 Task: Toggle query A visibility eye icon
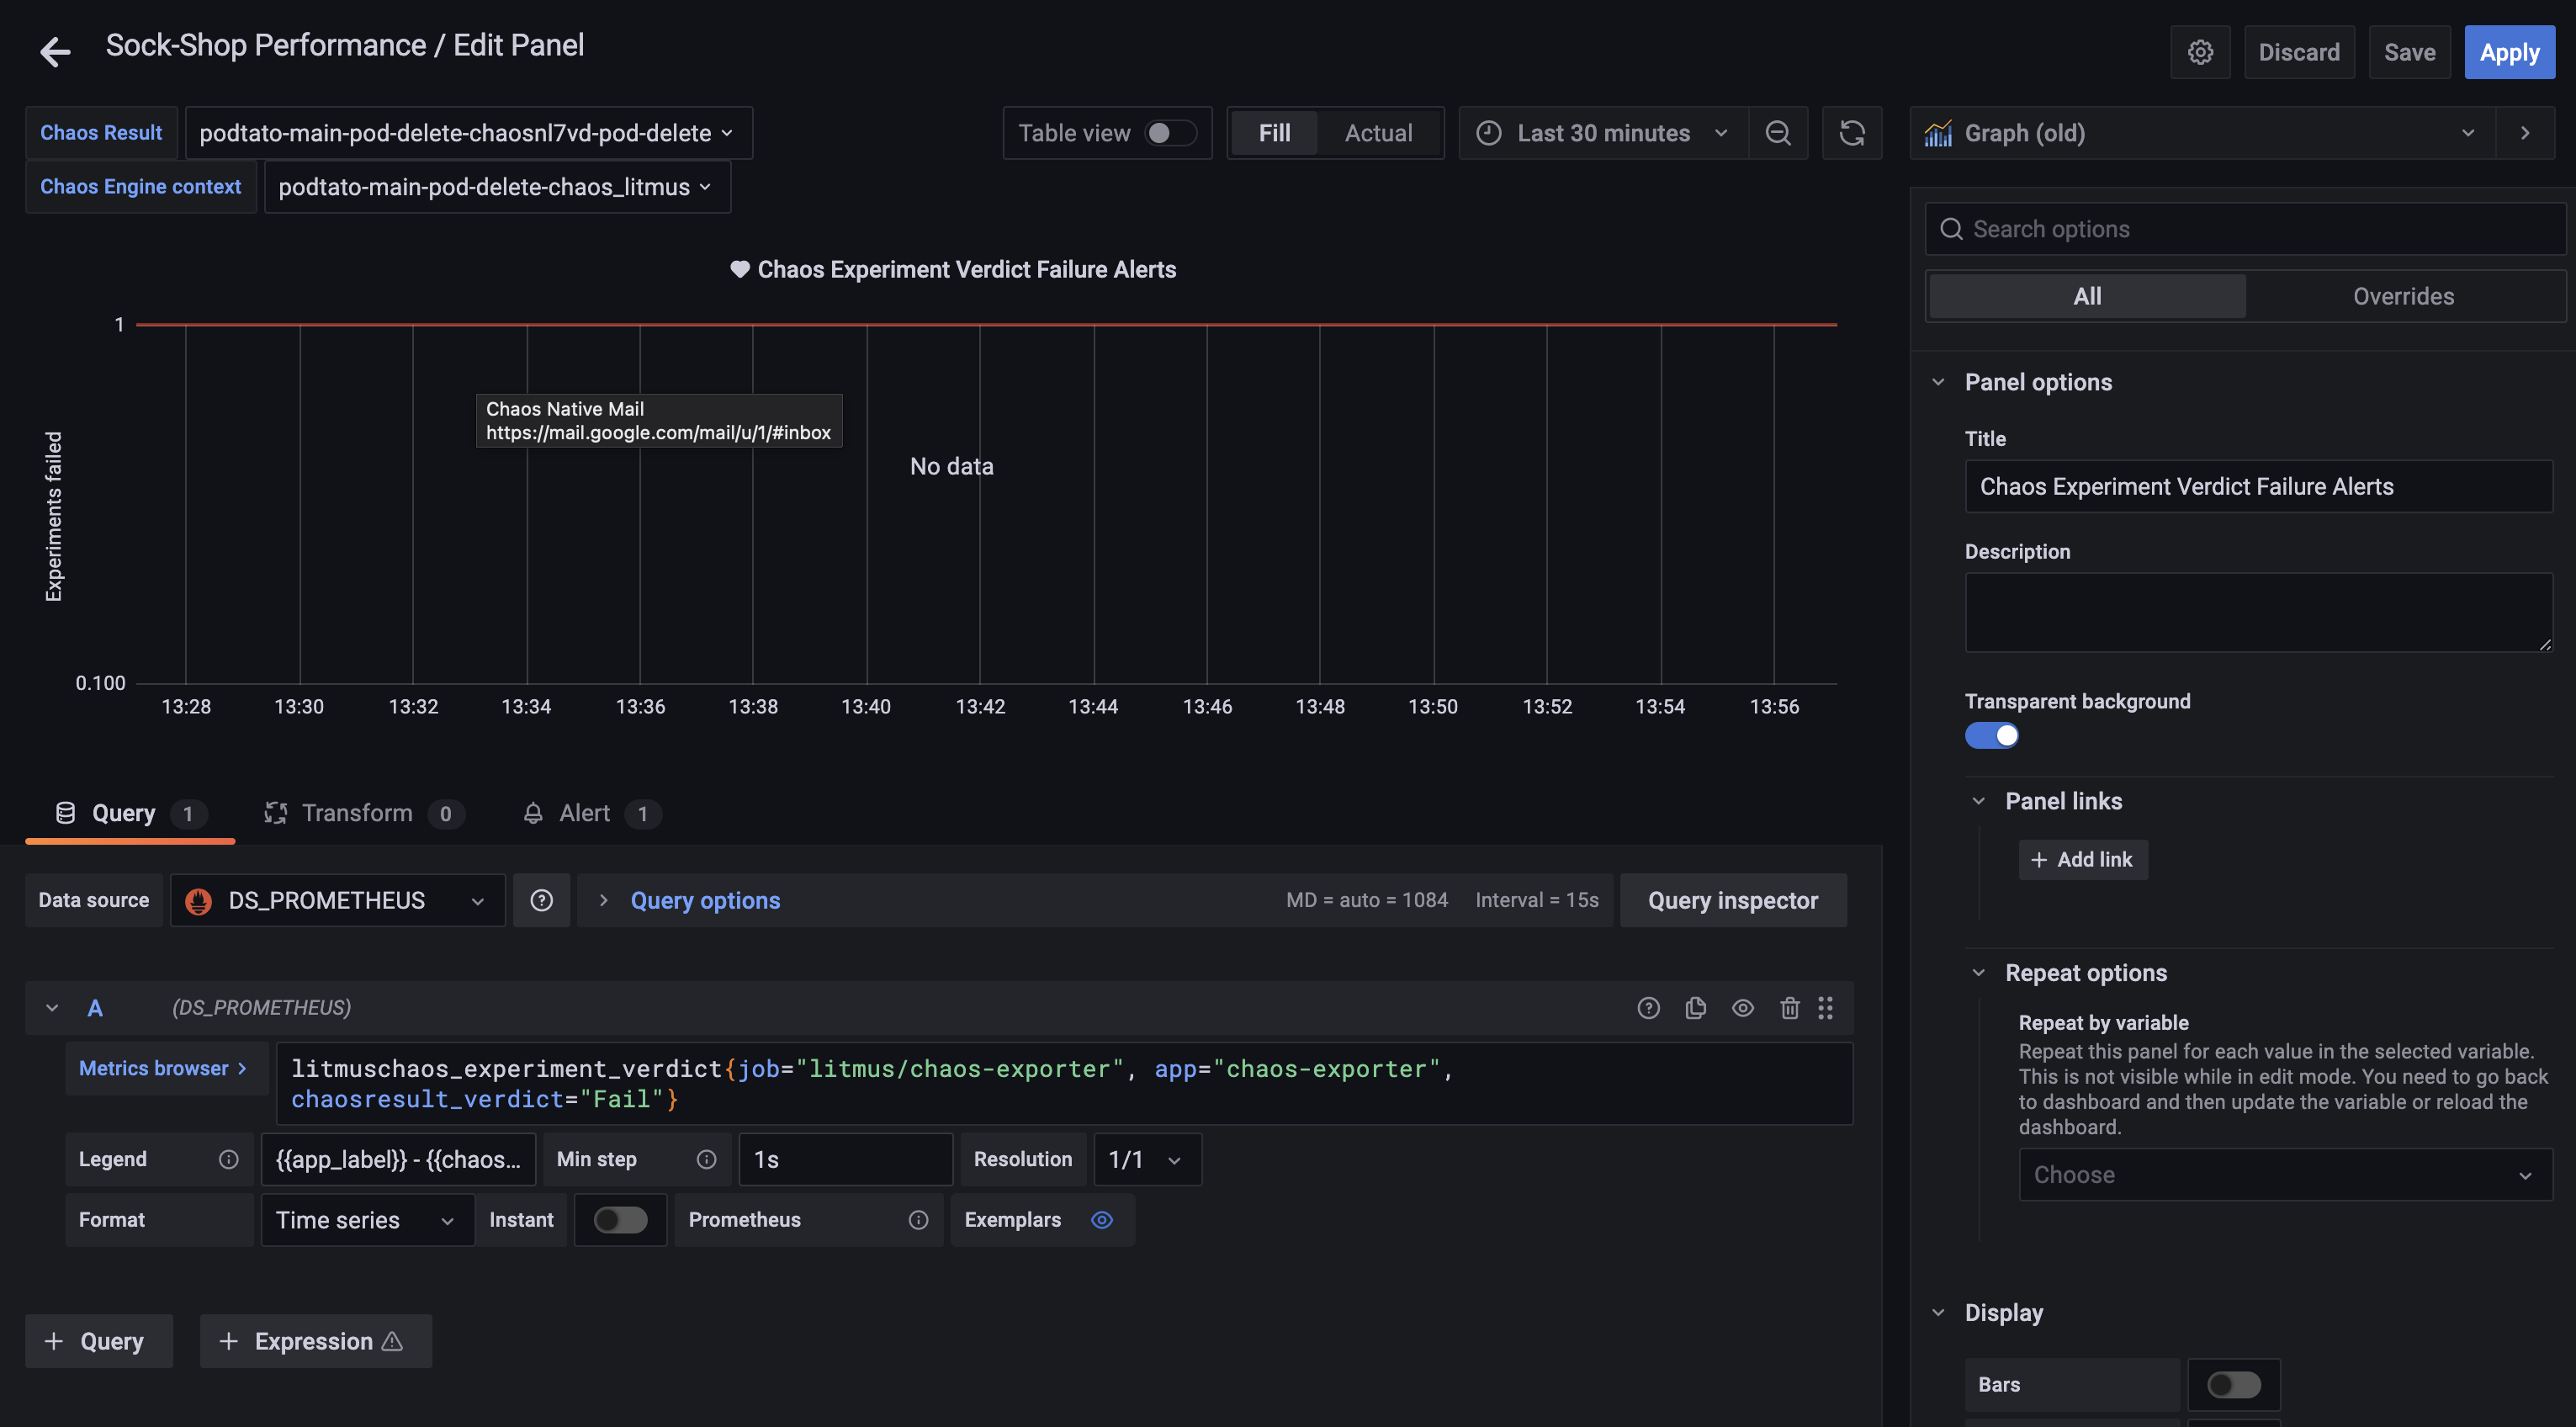[1742, 1008]
